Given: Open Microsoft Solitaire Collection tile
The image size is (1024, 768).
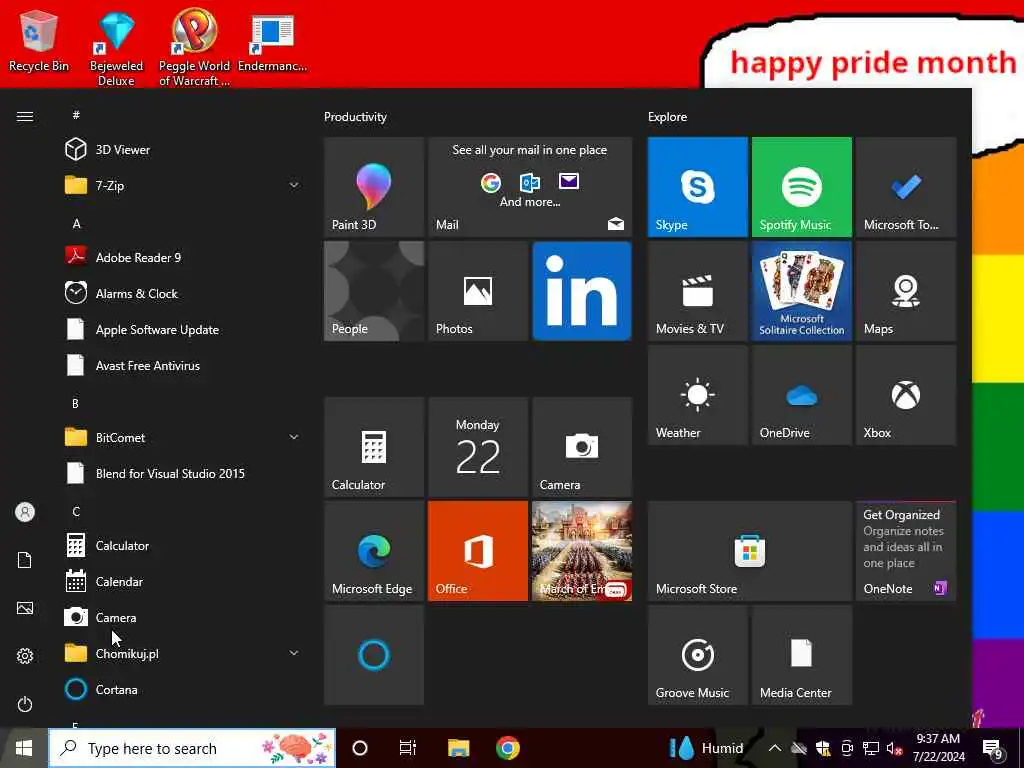Looking at the screenshot, I should pos(801,291).
